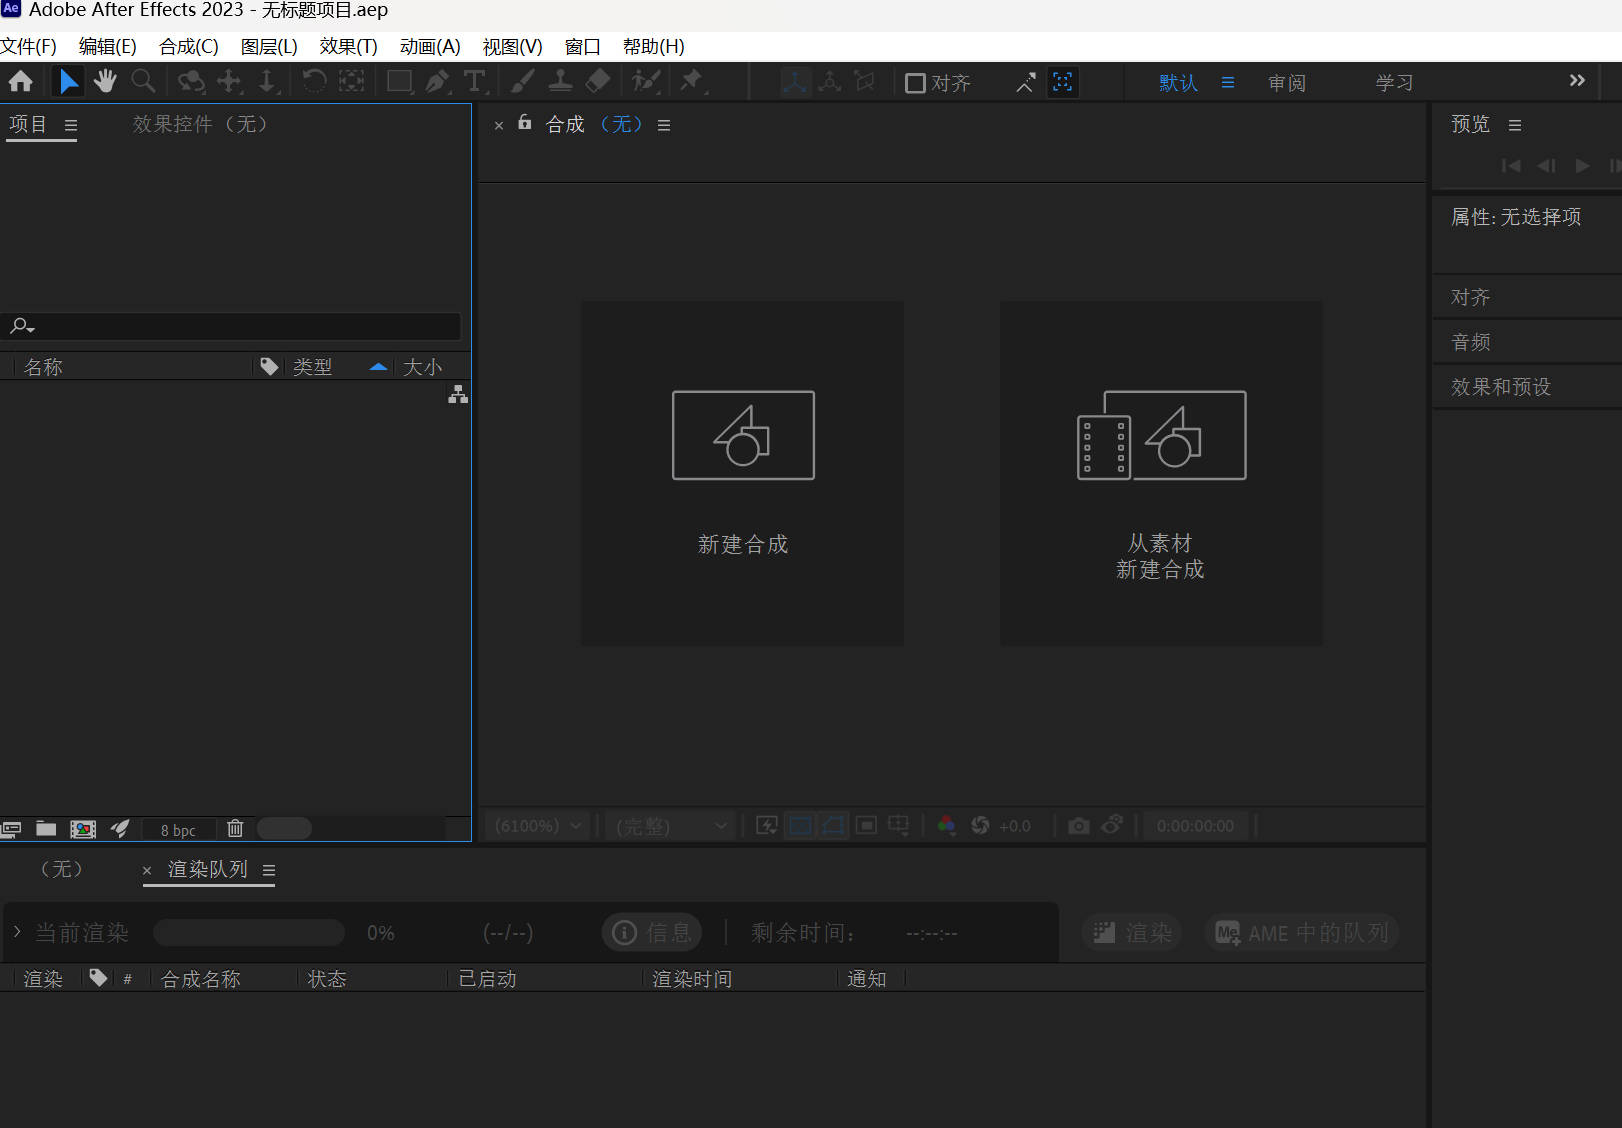Viewport: 1622px width, 1128px height.
Task: Click the 新建合成 button
Action: click(742, 475)
